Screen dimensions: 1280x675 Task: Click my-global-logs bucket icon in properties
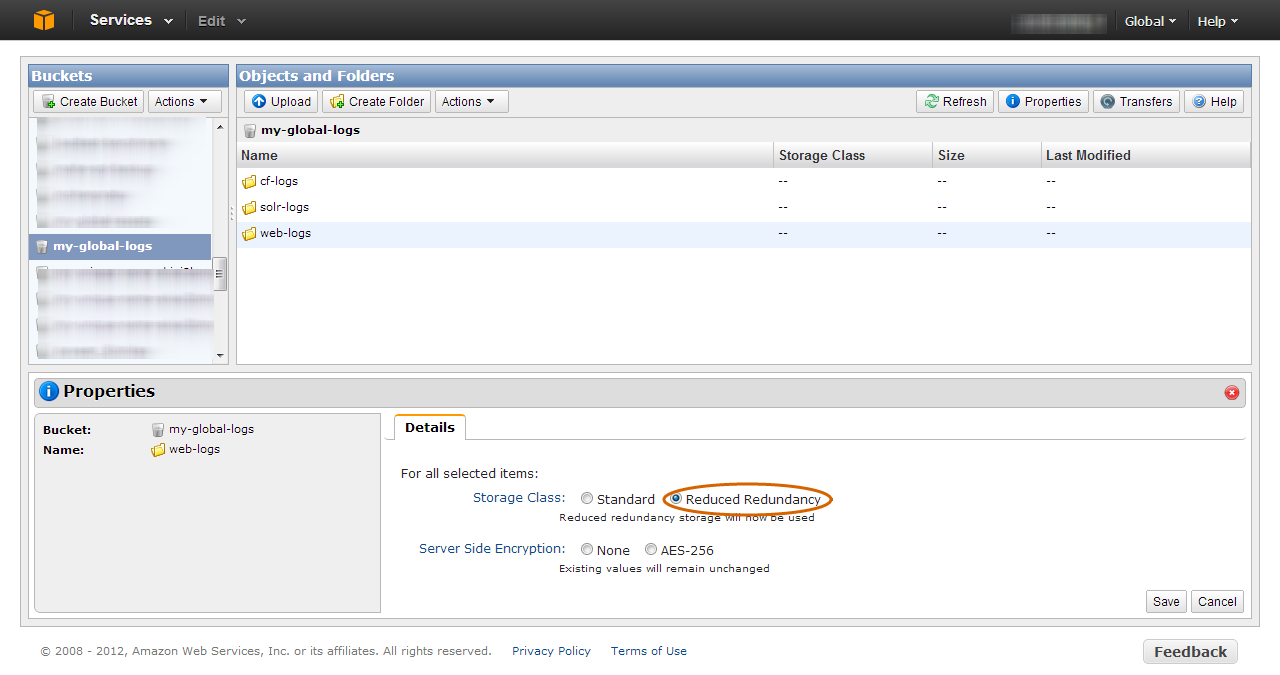click(158, 429)
